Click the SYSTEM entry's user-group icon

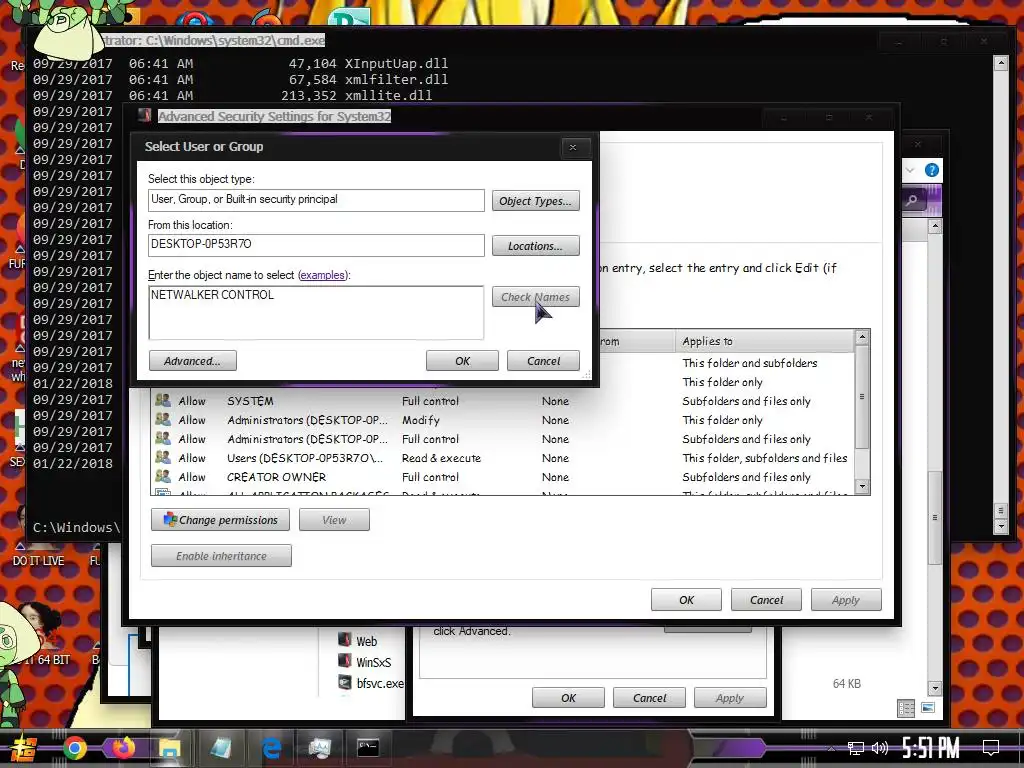click(163, 400)
